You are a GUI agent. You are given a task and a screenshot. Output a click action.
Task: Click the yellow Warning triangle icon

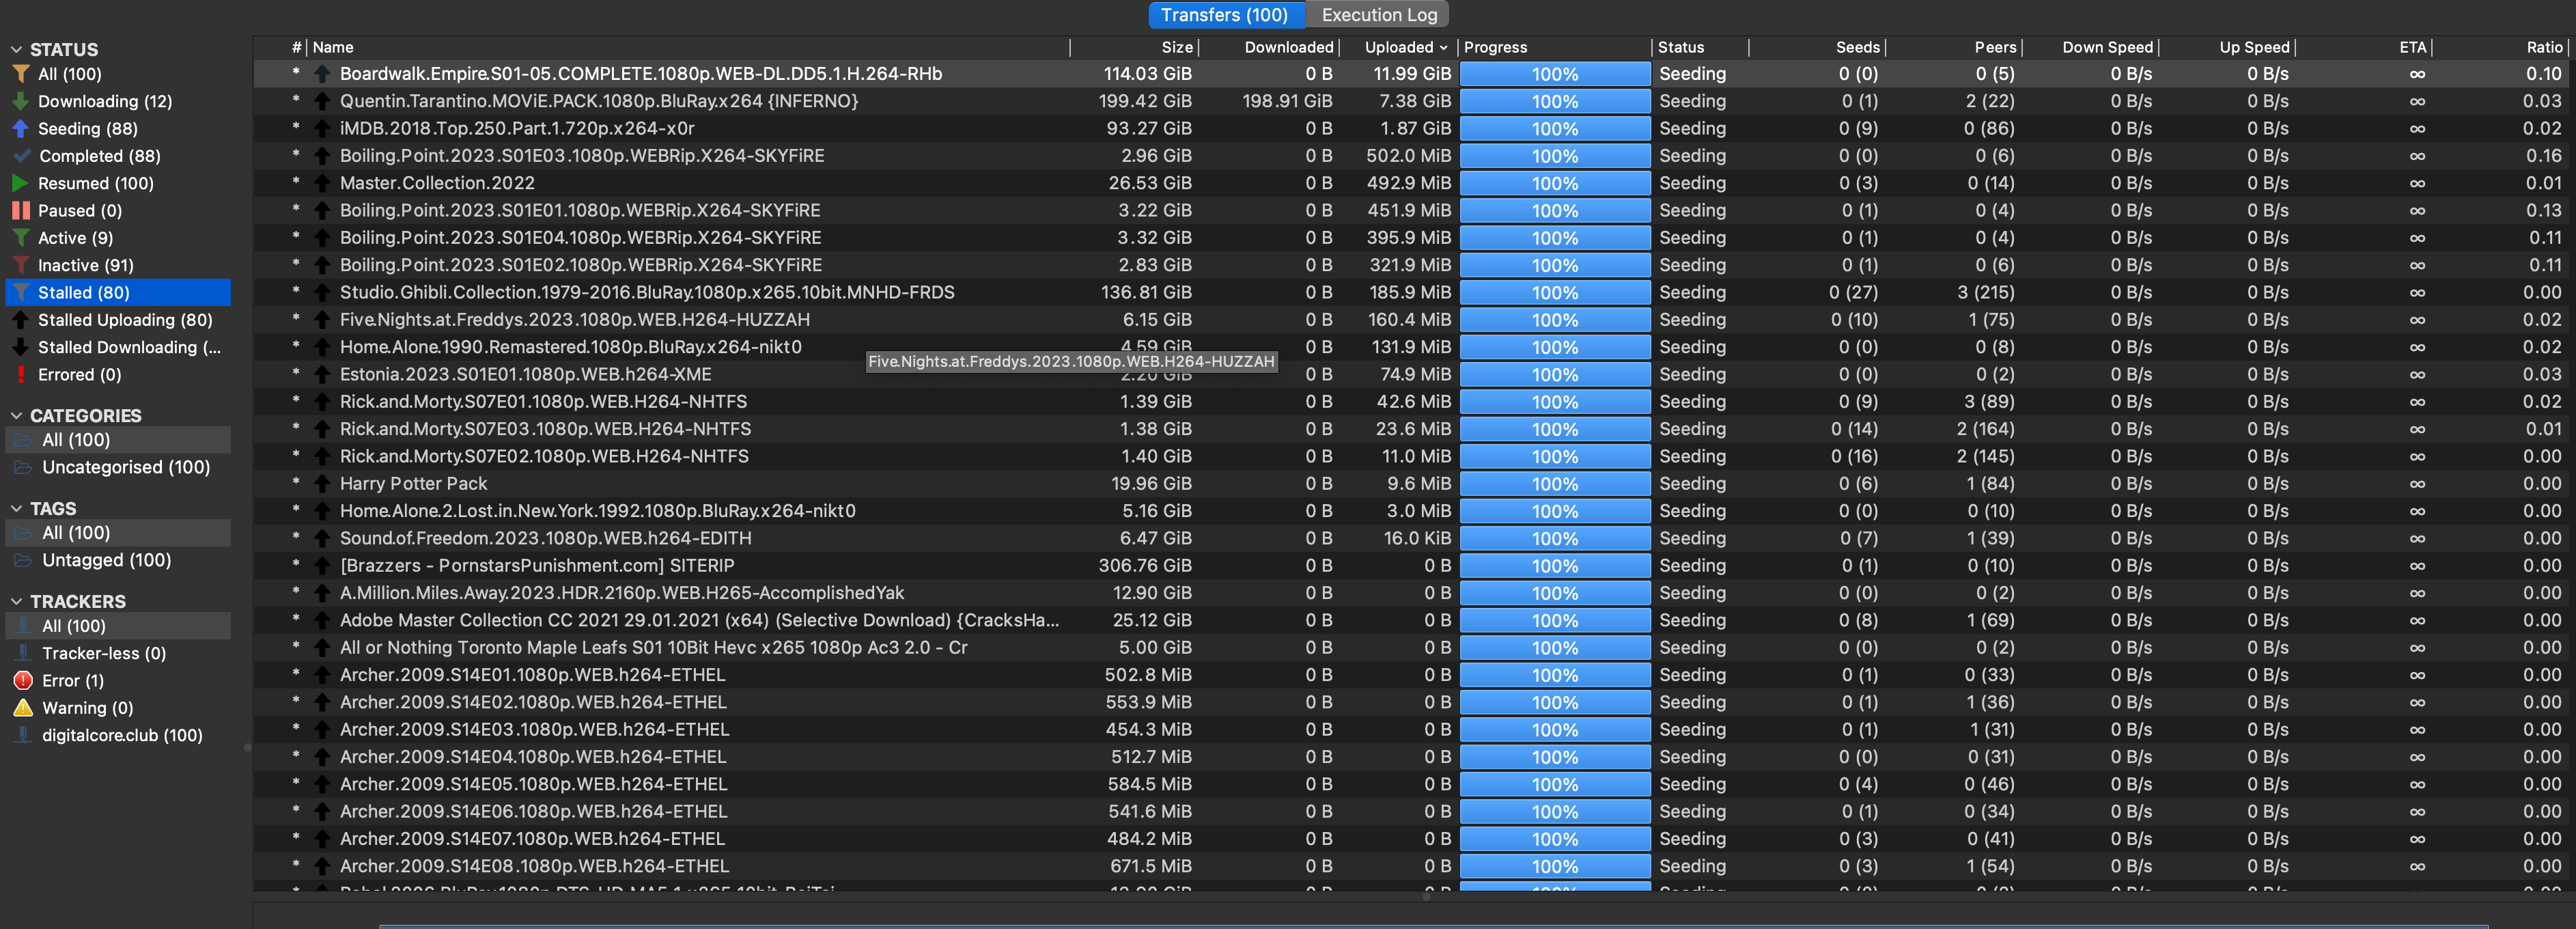(x=23, y=707)
